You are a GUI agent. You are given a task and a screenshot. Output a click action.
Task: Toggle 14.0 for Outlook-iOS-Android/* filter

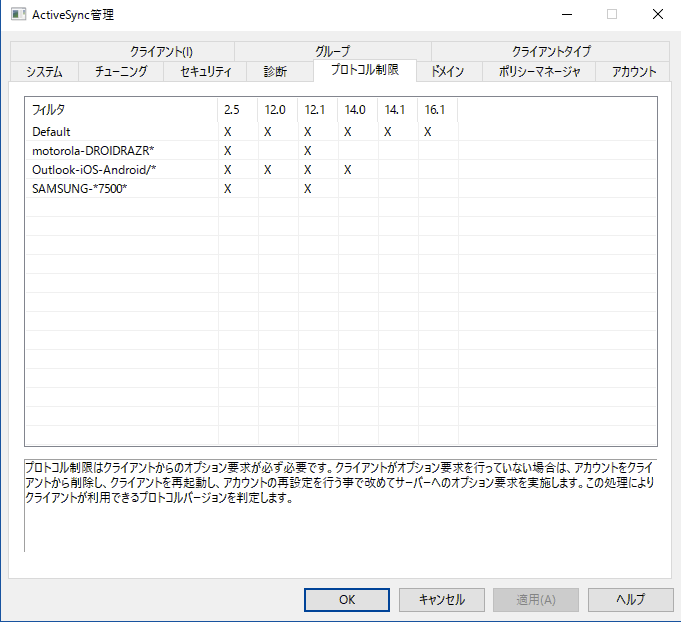(x=348, y=170)
